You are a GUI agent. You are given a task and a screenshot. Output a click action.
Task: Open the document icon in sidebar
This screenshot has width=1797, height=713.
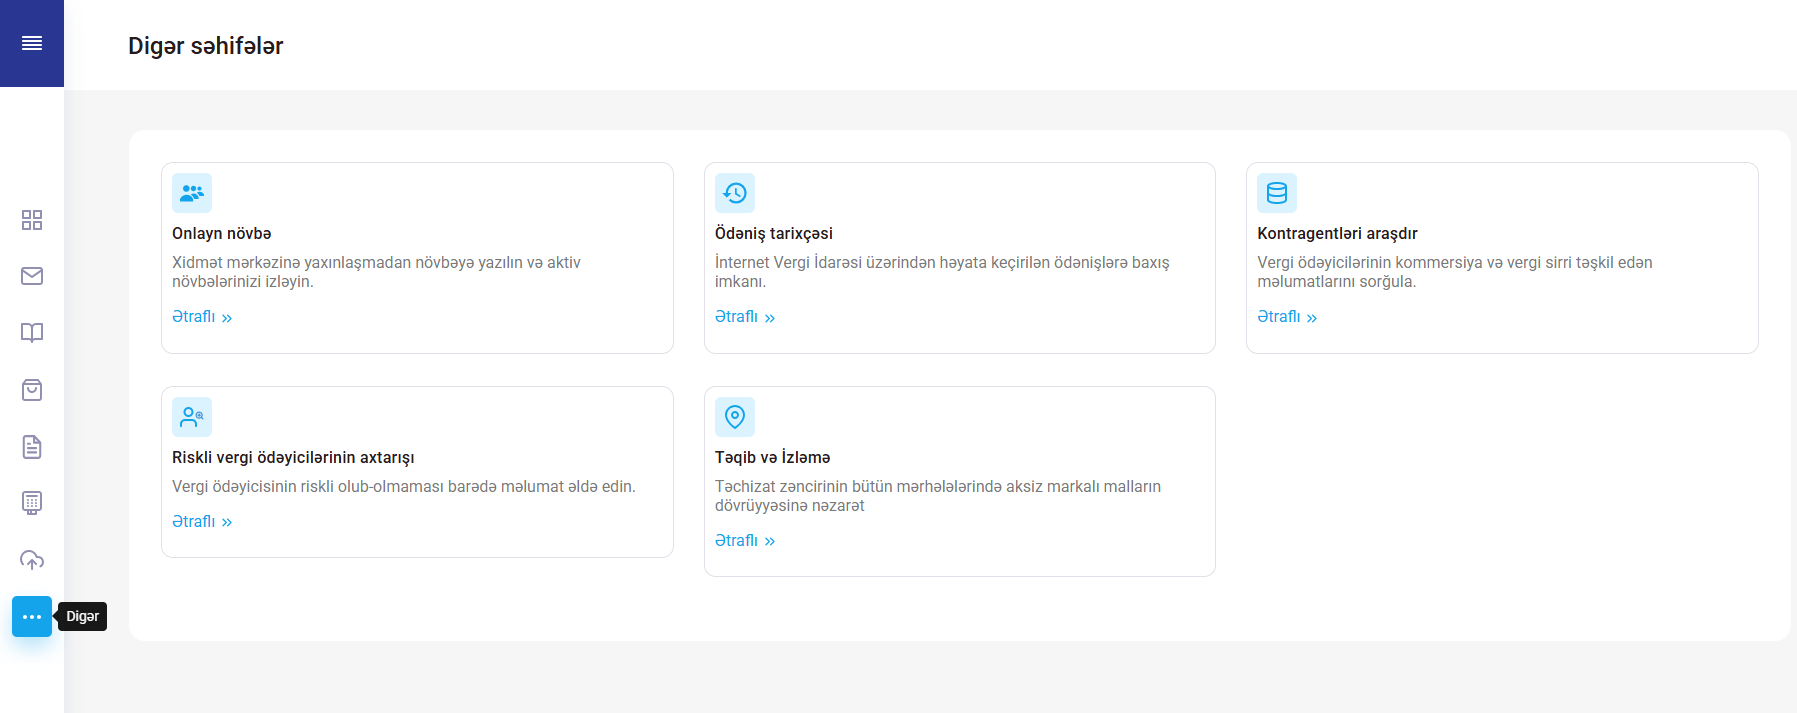click(32, 447)
